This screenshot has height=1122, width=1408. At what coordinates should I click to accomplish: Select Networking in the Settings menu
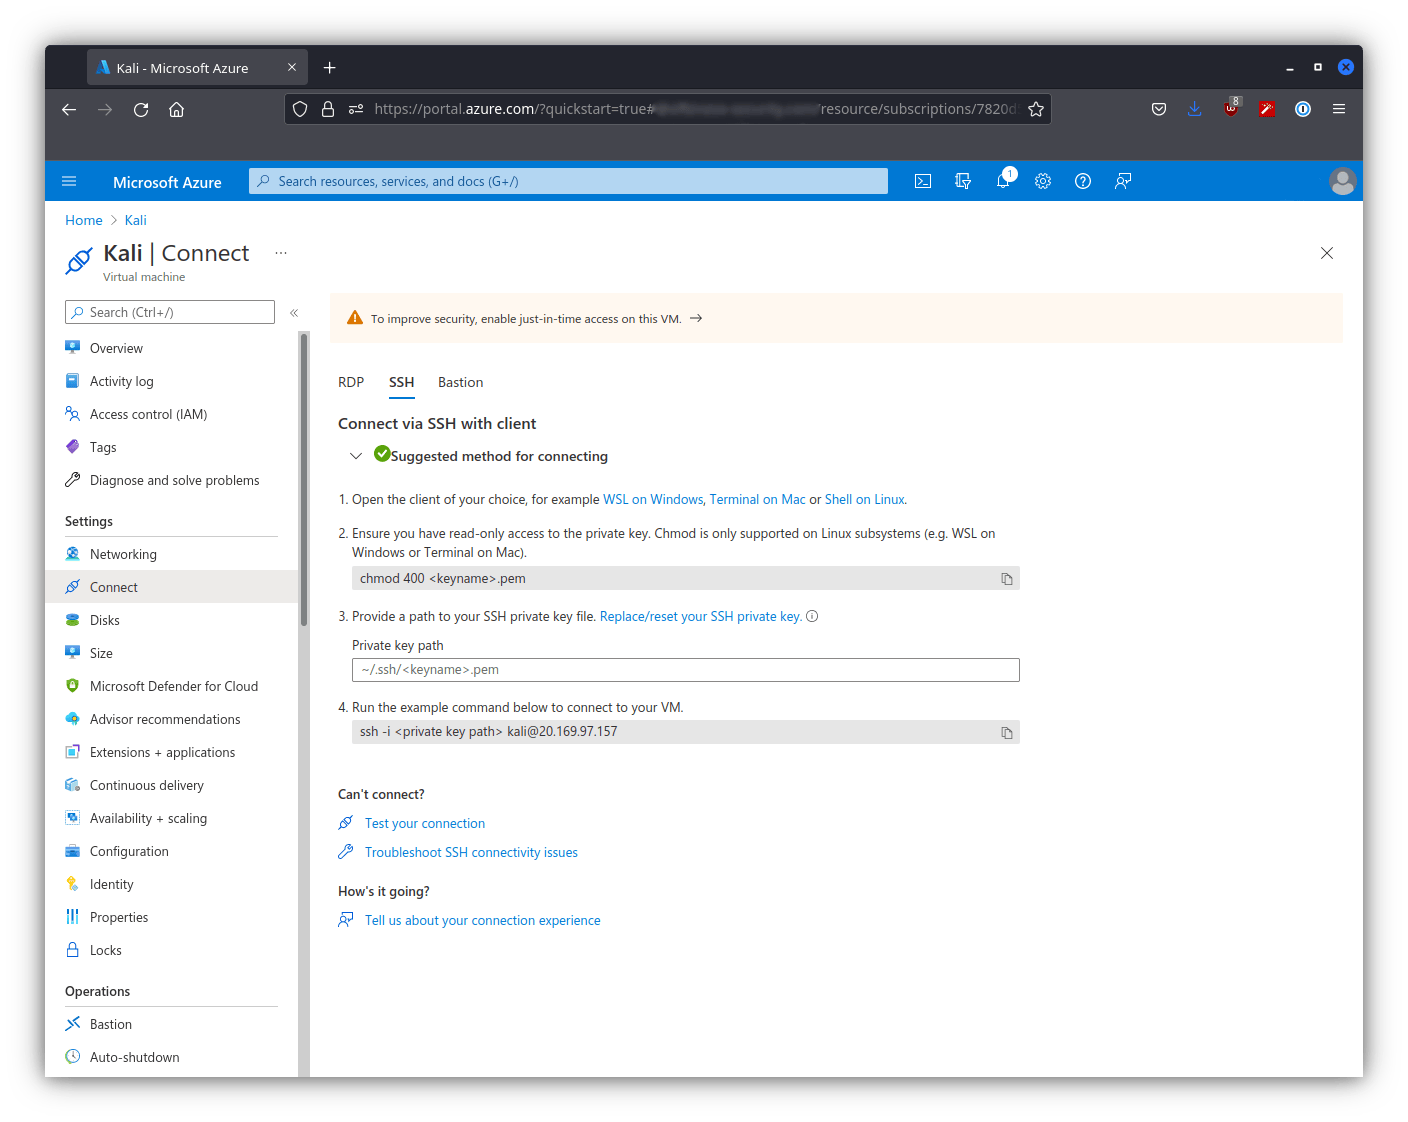123,555
